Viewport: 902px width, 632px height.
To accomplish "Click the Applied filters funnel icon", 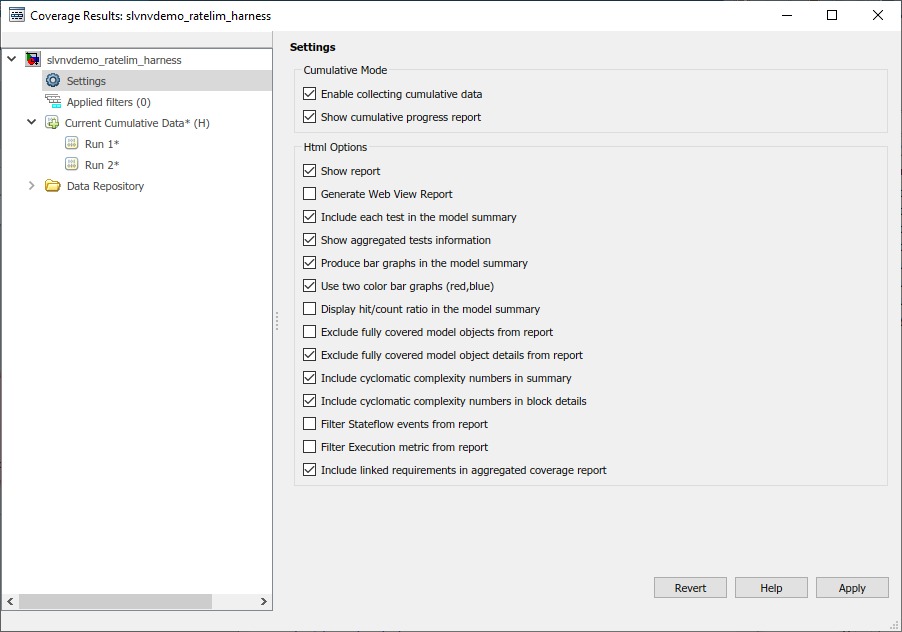I will (x=53, y=102).
